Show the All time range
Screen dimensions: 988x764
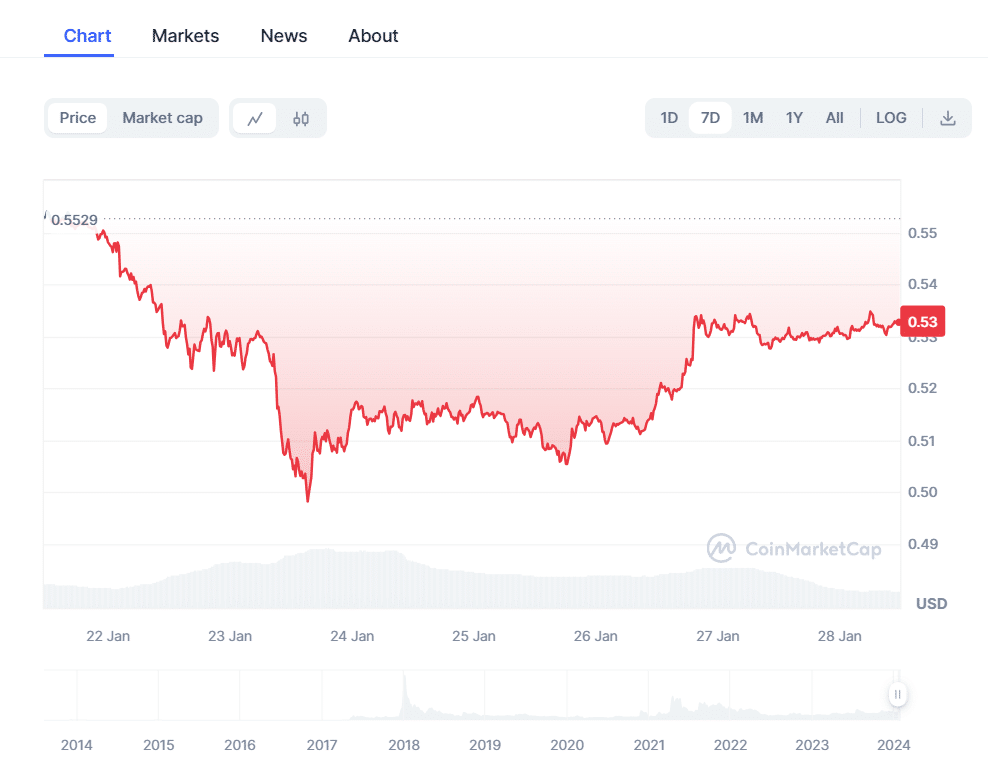click(834, 118)
